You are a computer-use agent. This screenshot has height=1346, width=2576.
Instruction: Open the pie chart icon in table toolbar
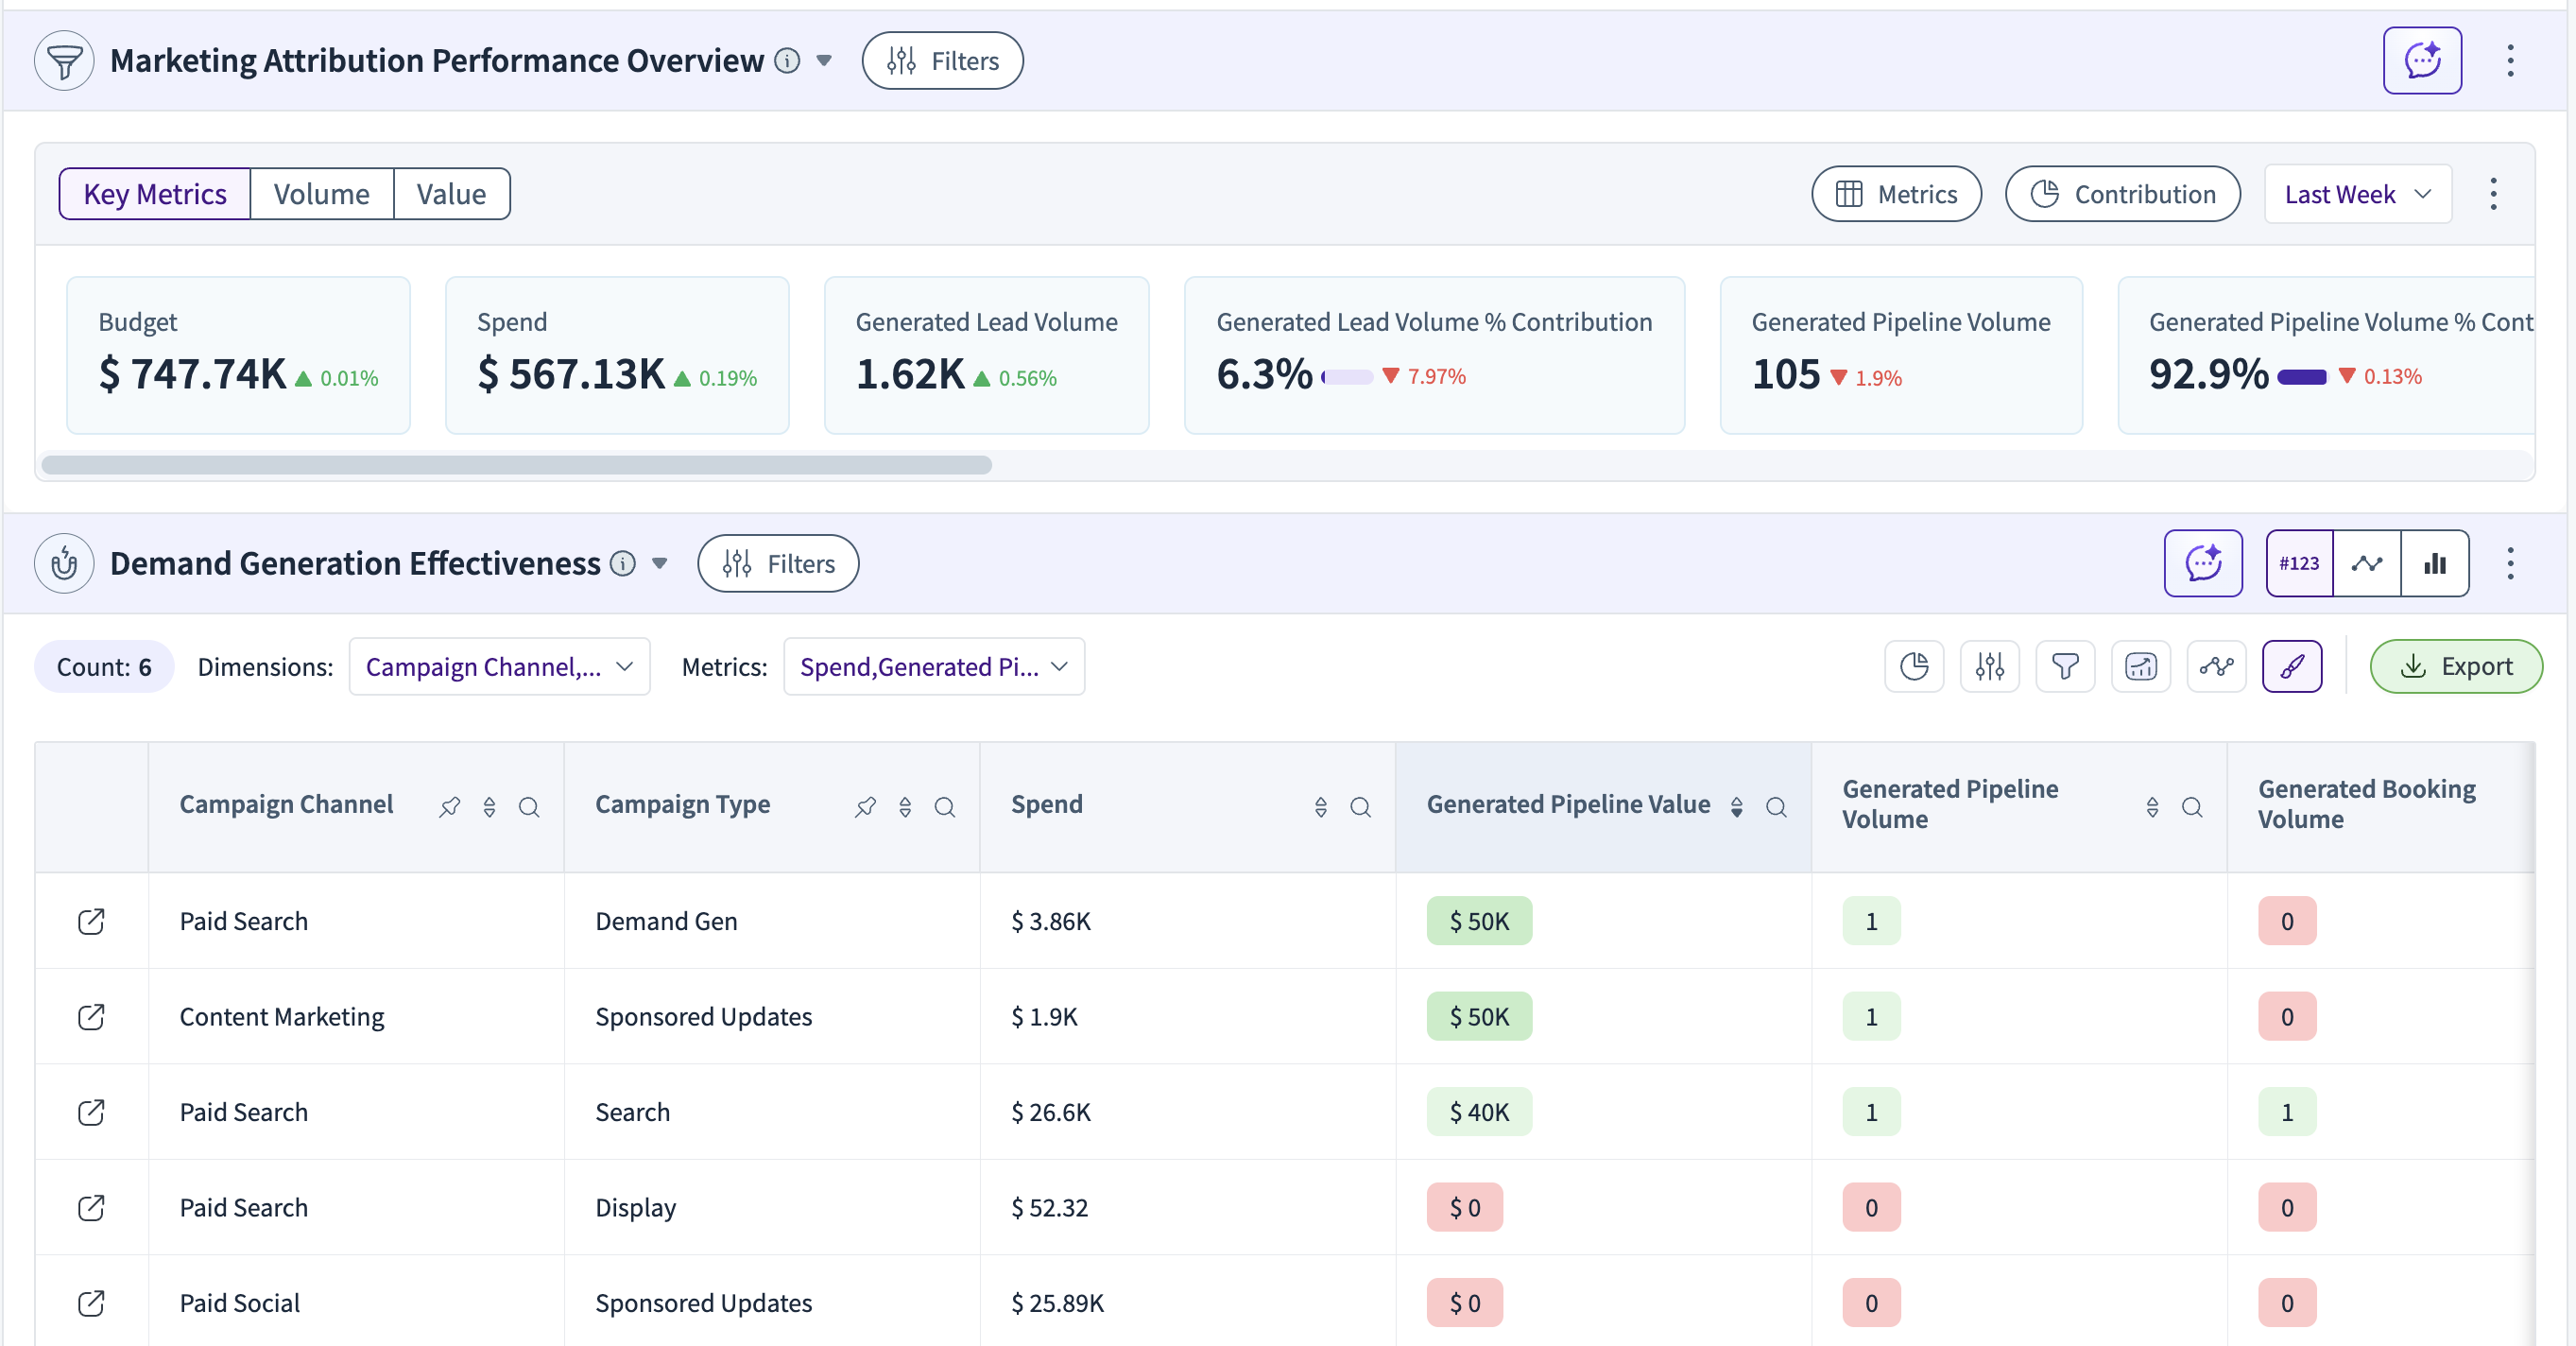coord(1913,666)
